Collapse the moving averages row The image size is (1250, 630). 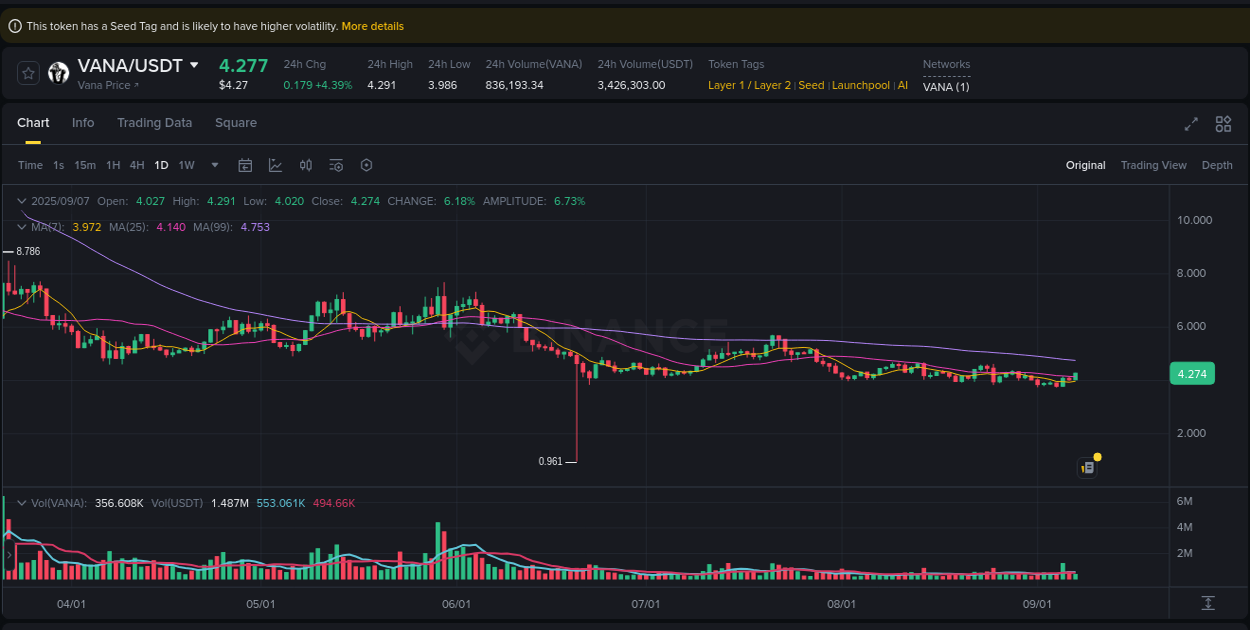(x=21, y=227)
